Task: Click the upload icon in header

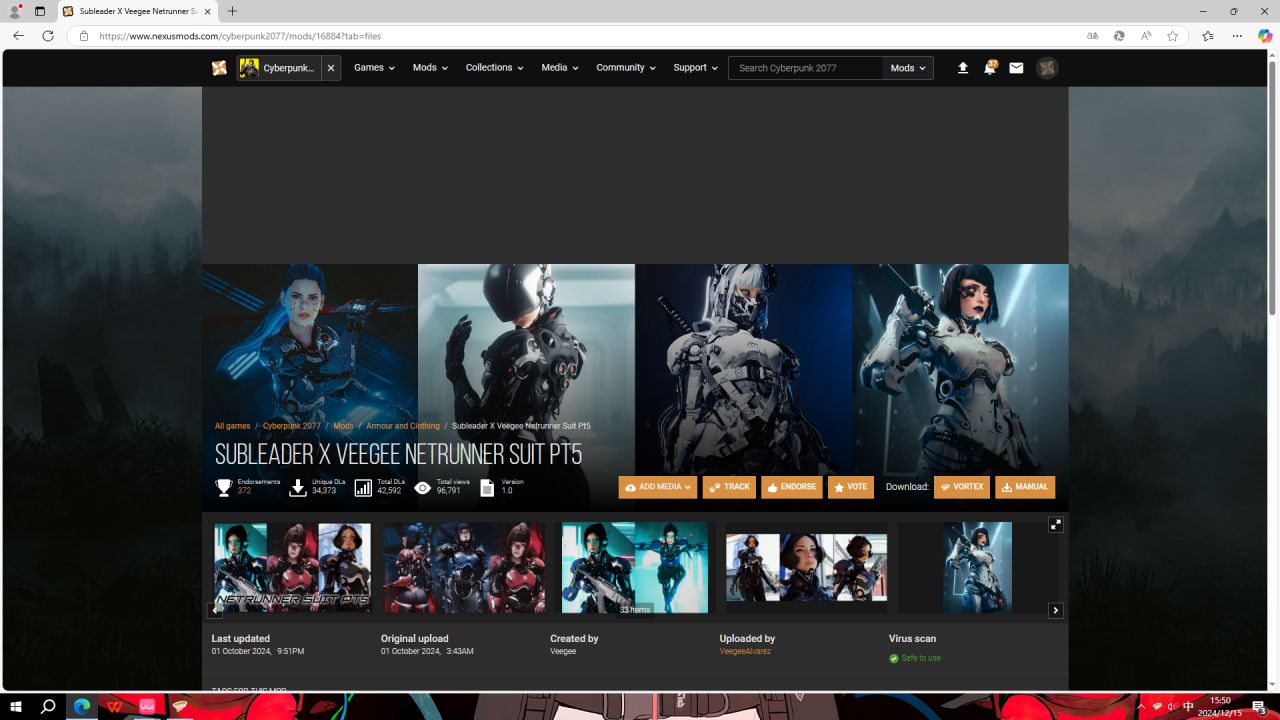Action: tap(963, 68)
